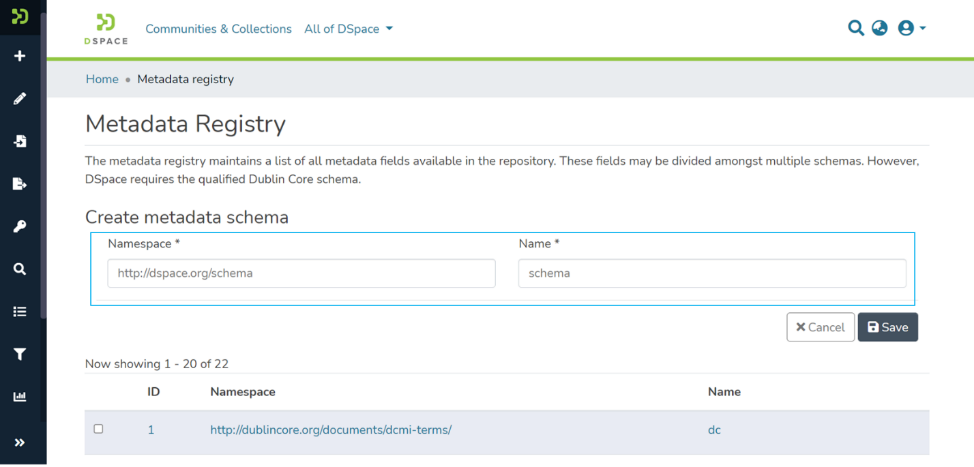Image resolution: width=974 pixels, height=467 pixels.
Task: Open the pencil Edit menu in sidebar
Action: pos(19,99)
